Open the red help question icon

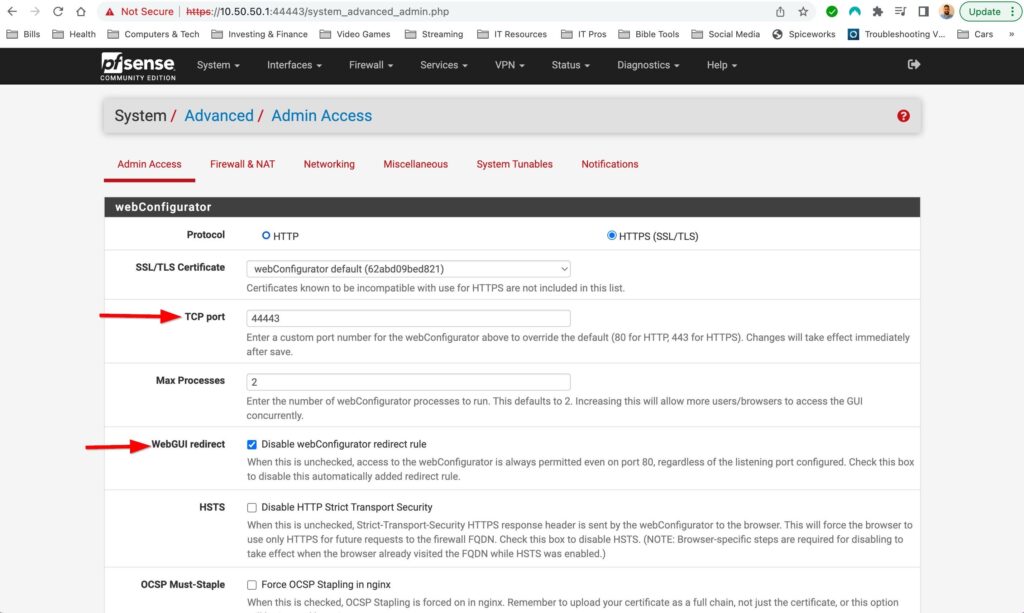(x=903, y=116)
